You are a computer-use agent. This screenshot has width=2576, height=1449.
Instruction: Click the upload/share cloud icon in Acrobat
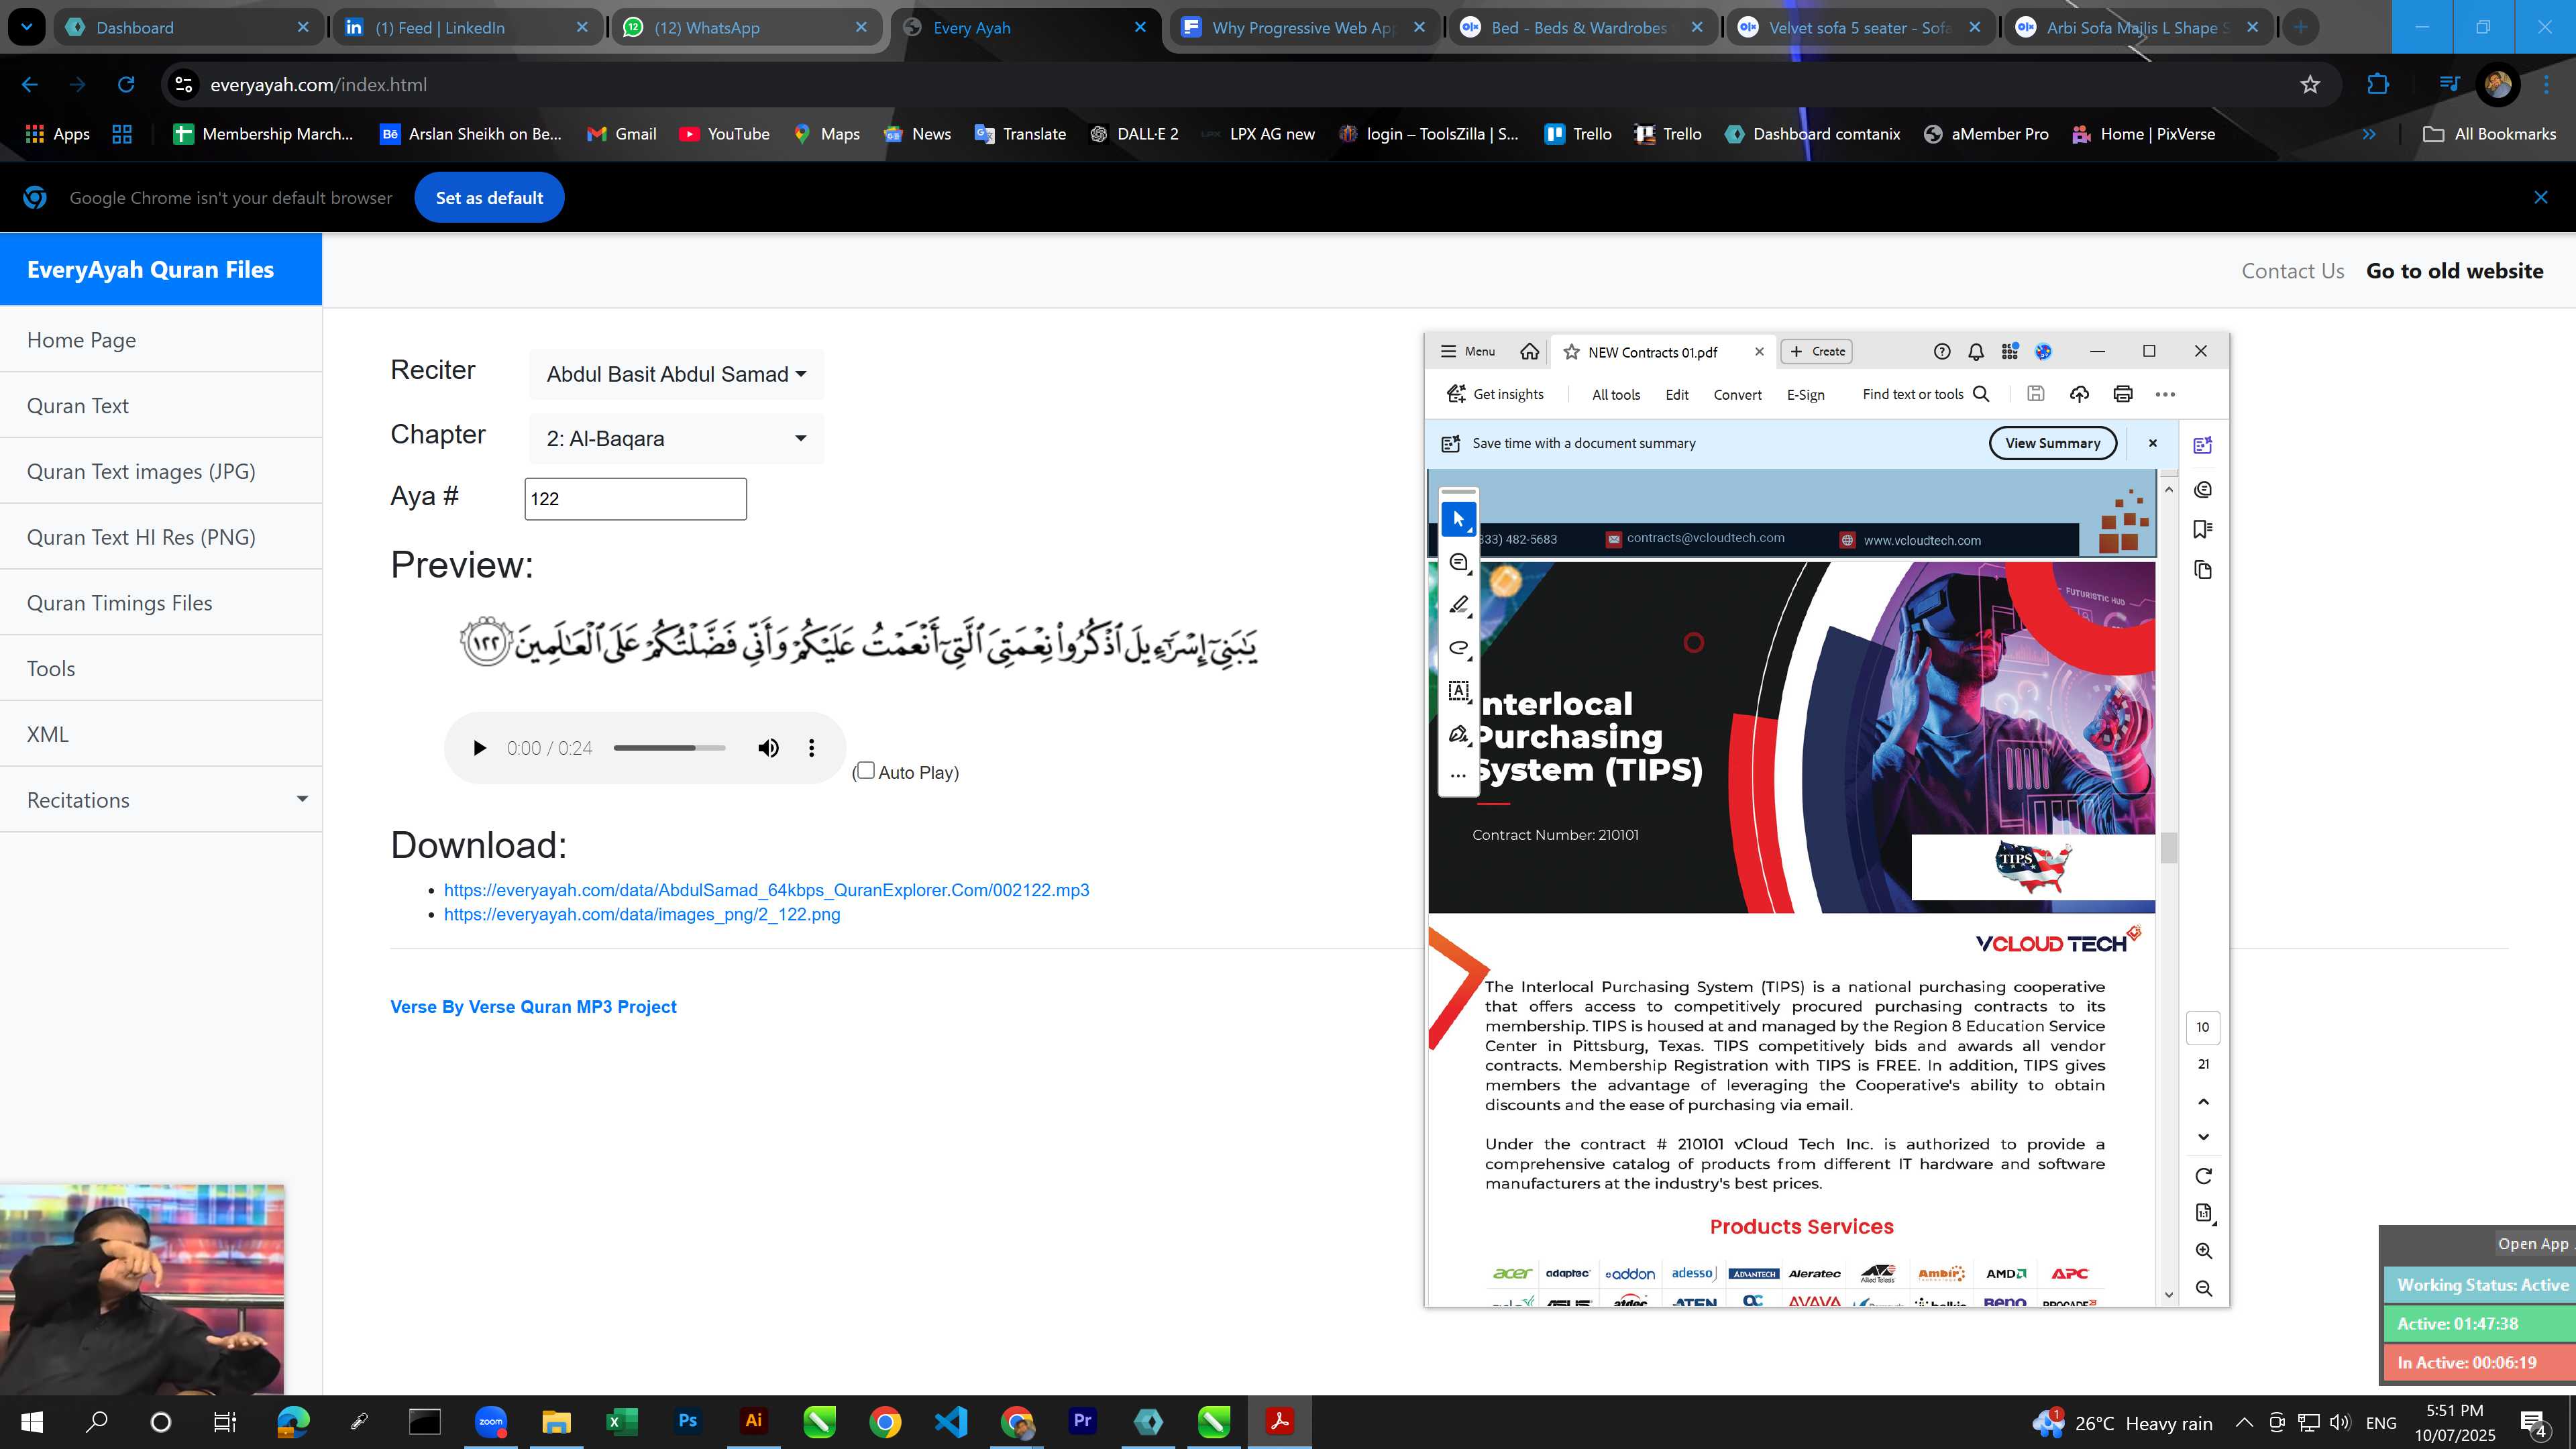coord(2079,394)
